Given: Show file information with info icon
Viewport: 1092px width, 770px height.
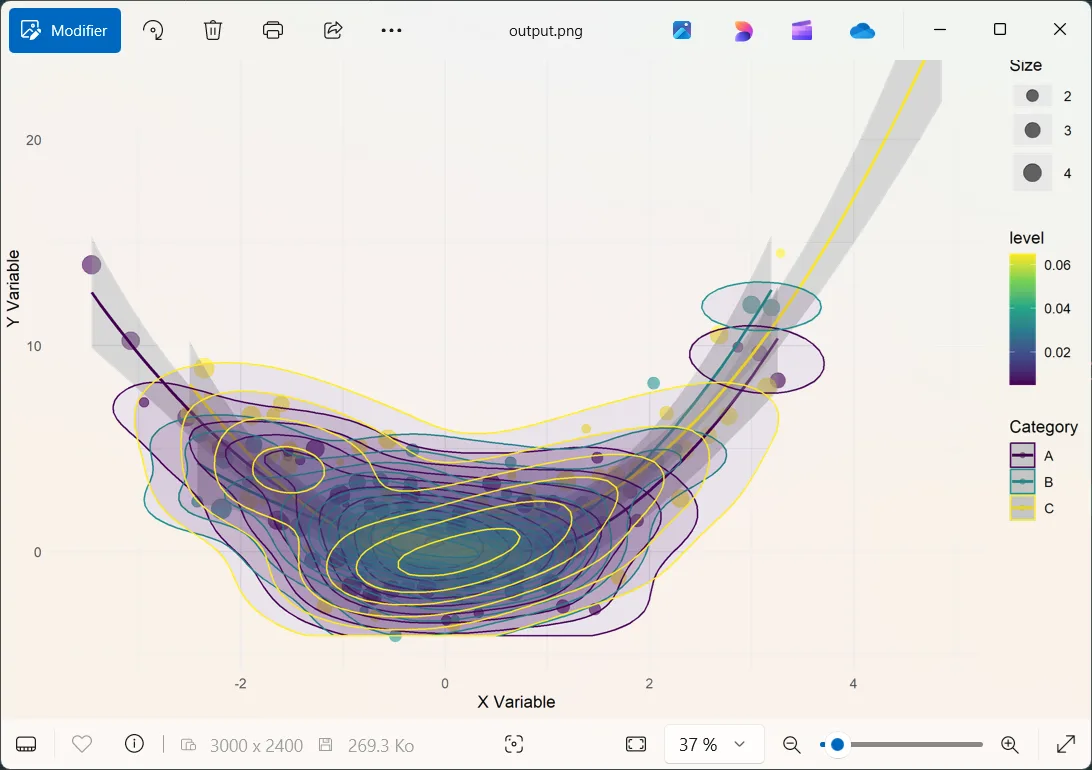Looking at the screenshot, I should (134, 744).
